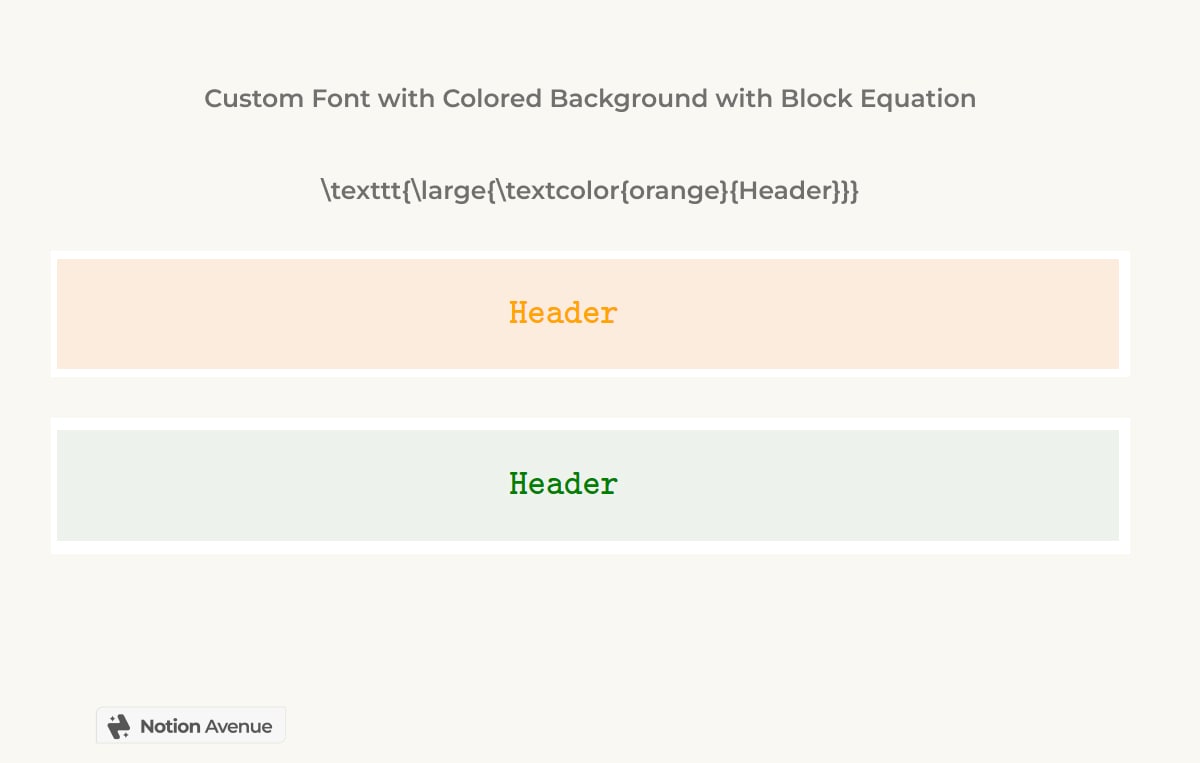Image resolution: width=1200 pixels, height=763 pixels.
Task: Click the \texttt command in the code line
Action: [x=360, y=190]
